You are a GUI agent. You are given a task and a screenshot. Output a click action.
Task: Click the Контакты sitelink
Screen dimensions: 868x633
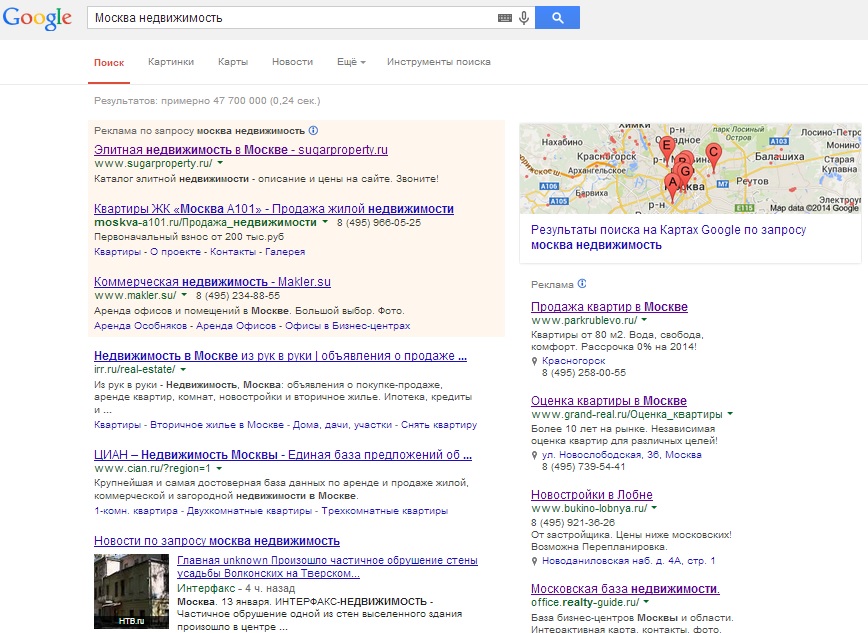[232, 252]
